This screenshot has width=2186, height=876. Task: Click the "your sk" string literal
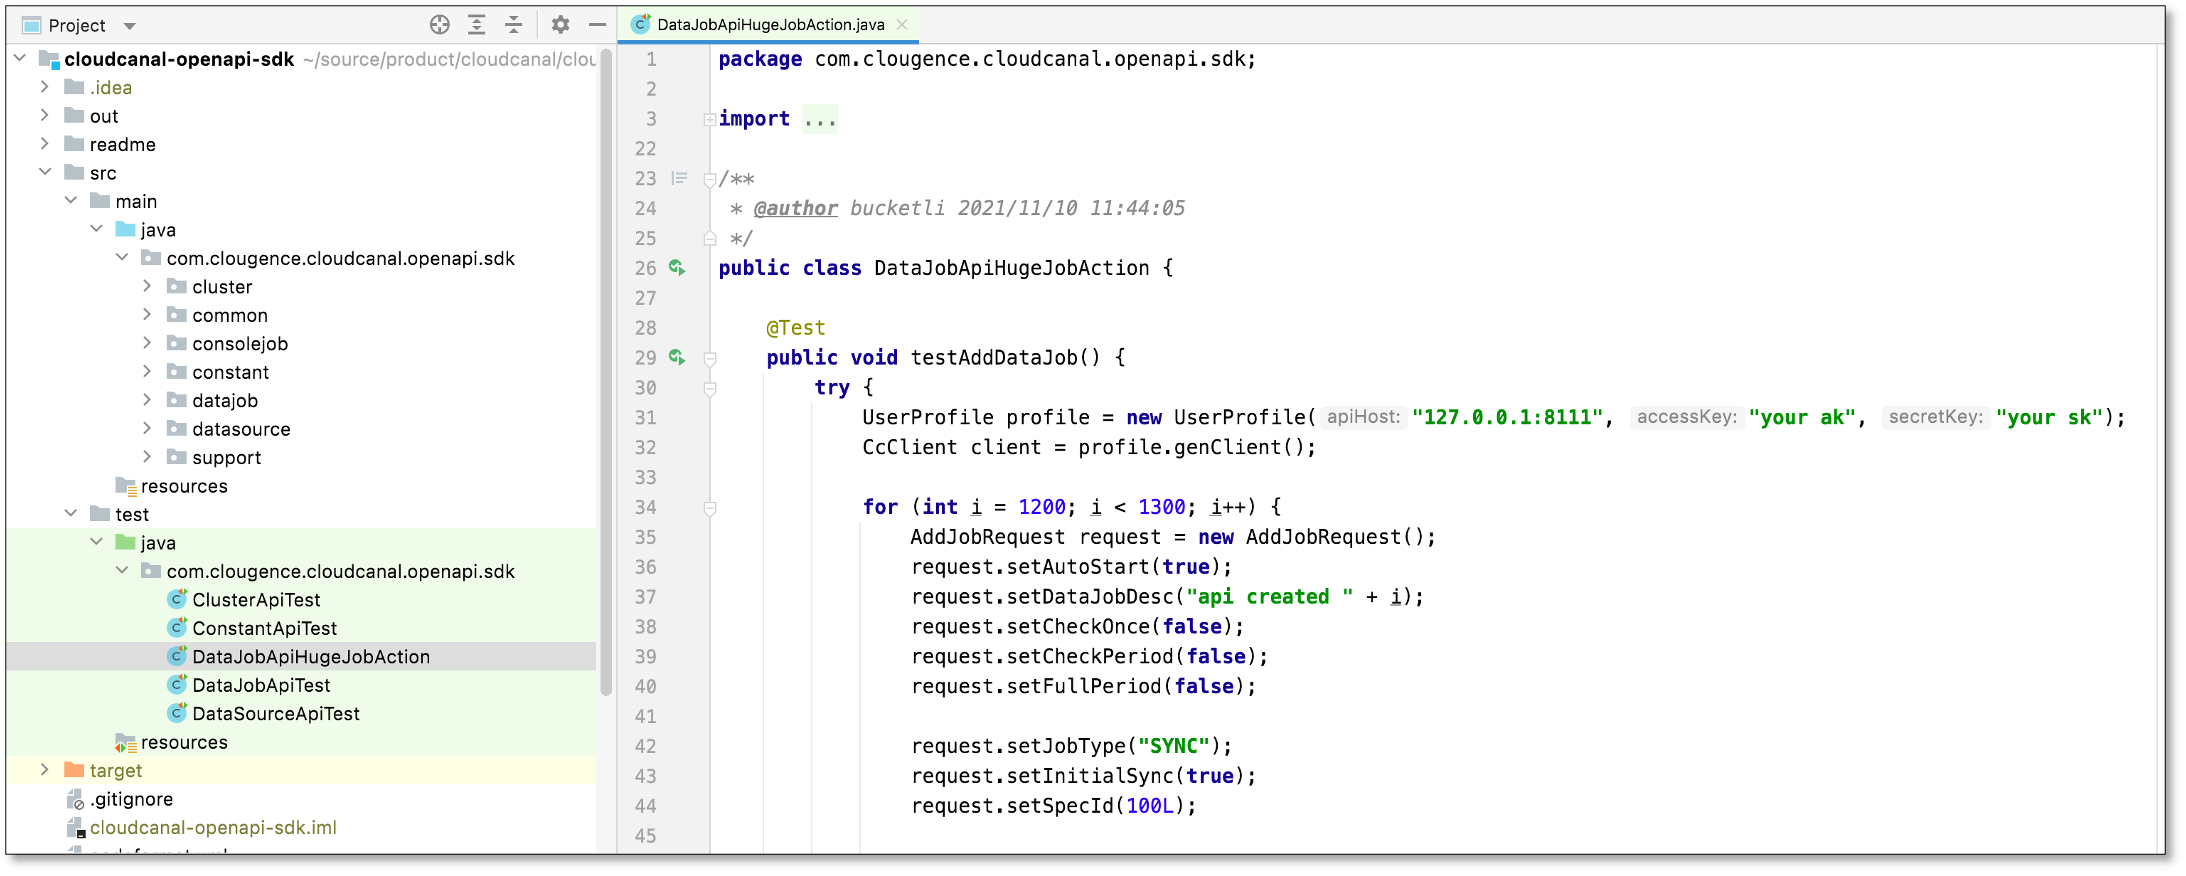pos(2050,417)
